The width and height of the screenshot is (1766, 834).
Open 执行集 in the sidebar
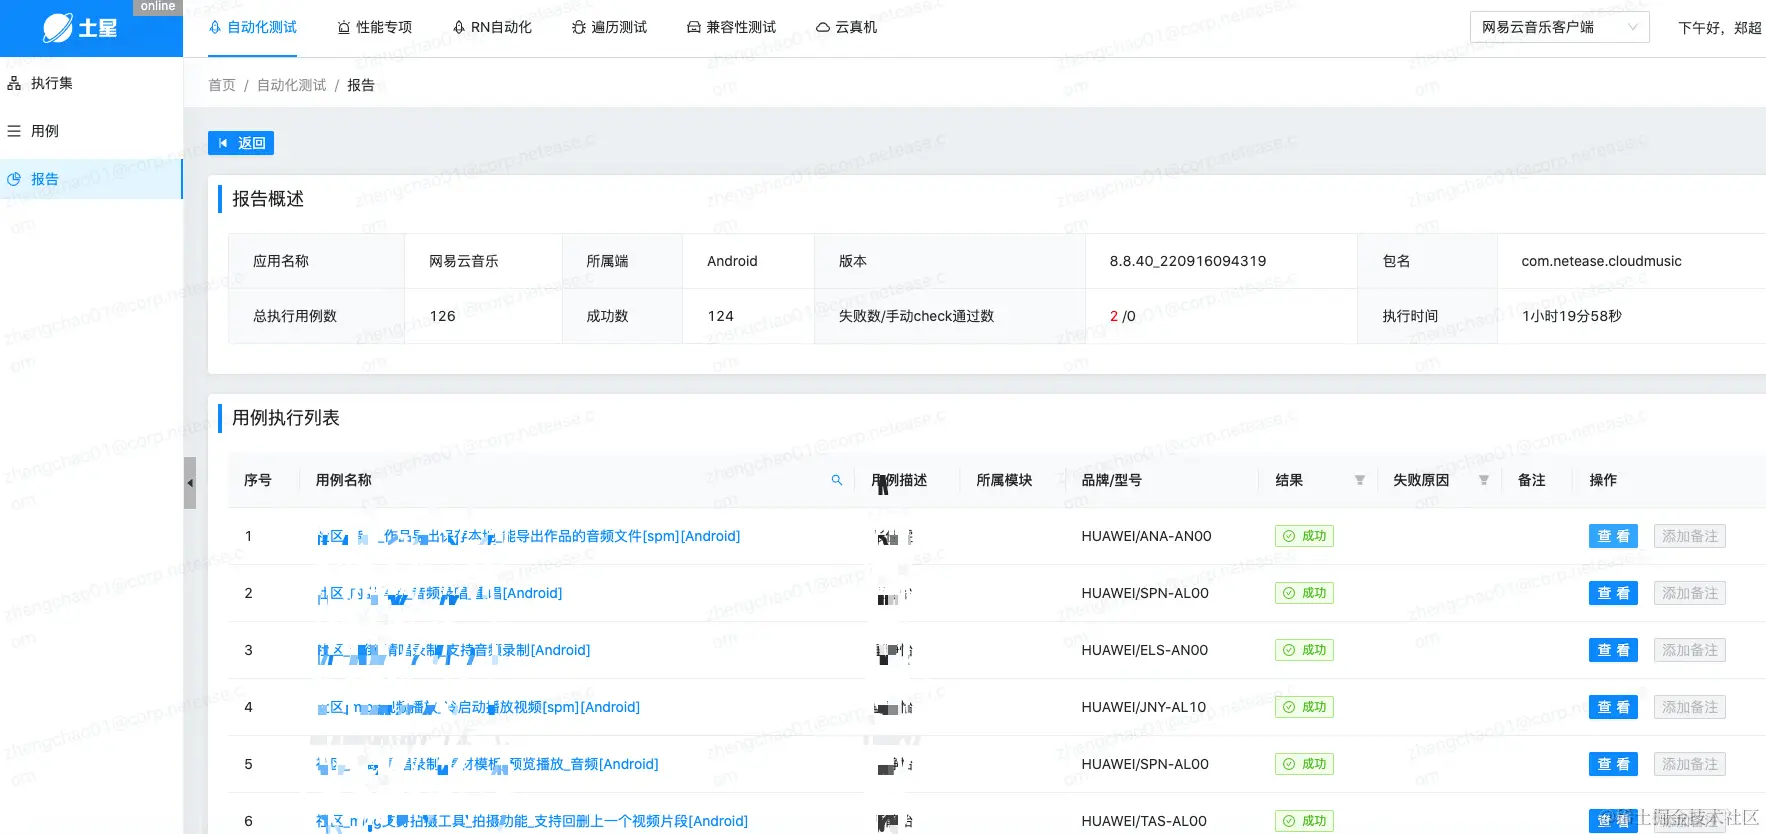tap(91, 83)
